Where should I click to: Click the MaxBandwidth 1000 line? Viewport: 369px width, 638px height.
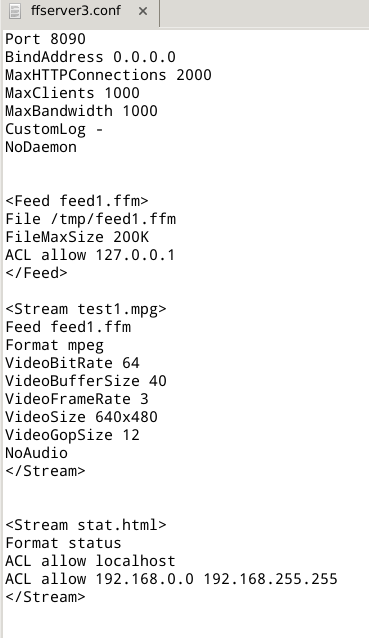[81, 111]
